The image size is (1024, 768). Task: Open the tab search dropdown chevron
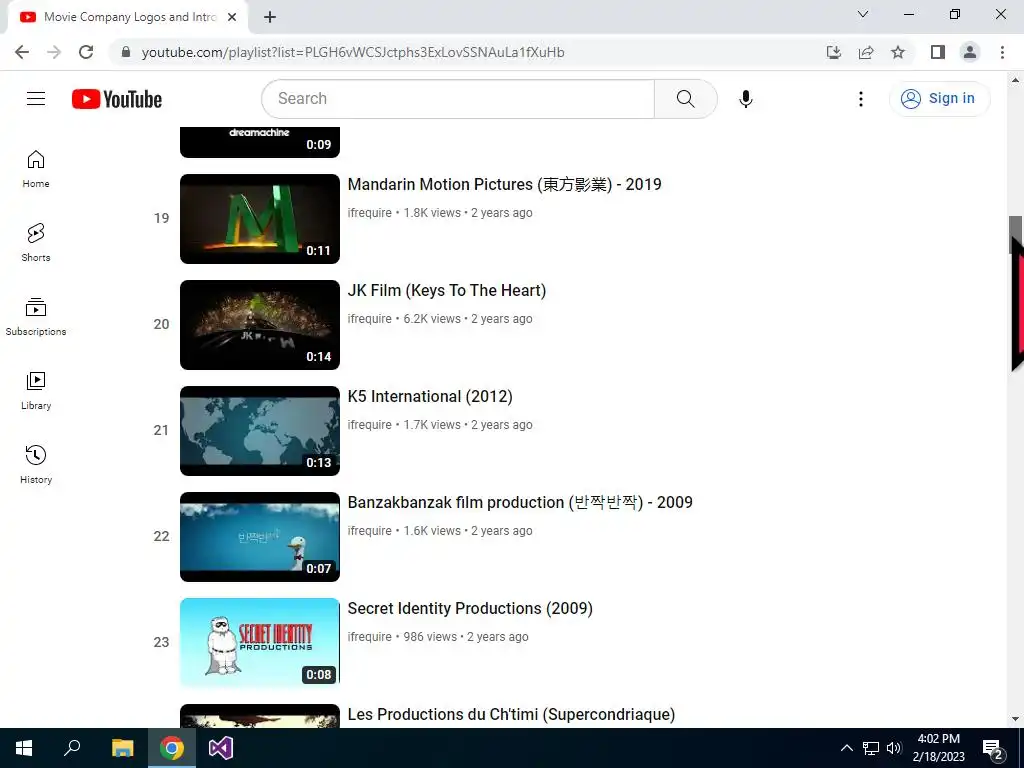[863, 14]
